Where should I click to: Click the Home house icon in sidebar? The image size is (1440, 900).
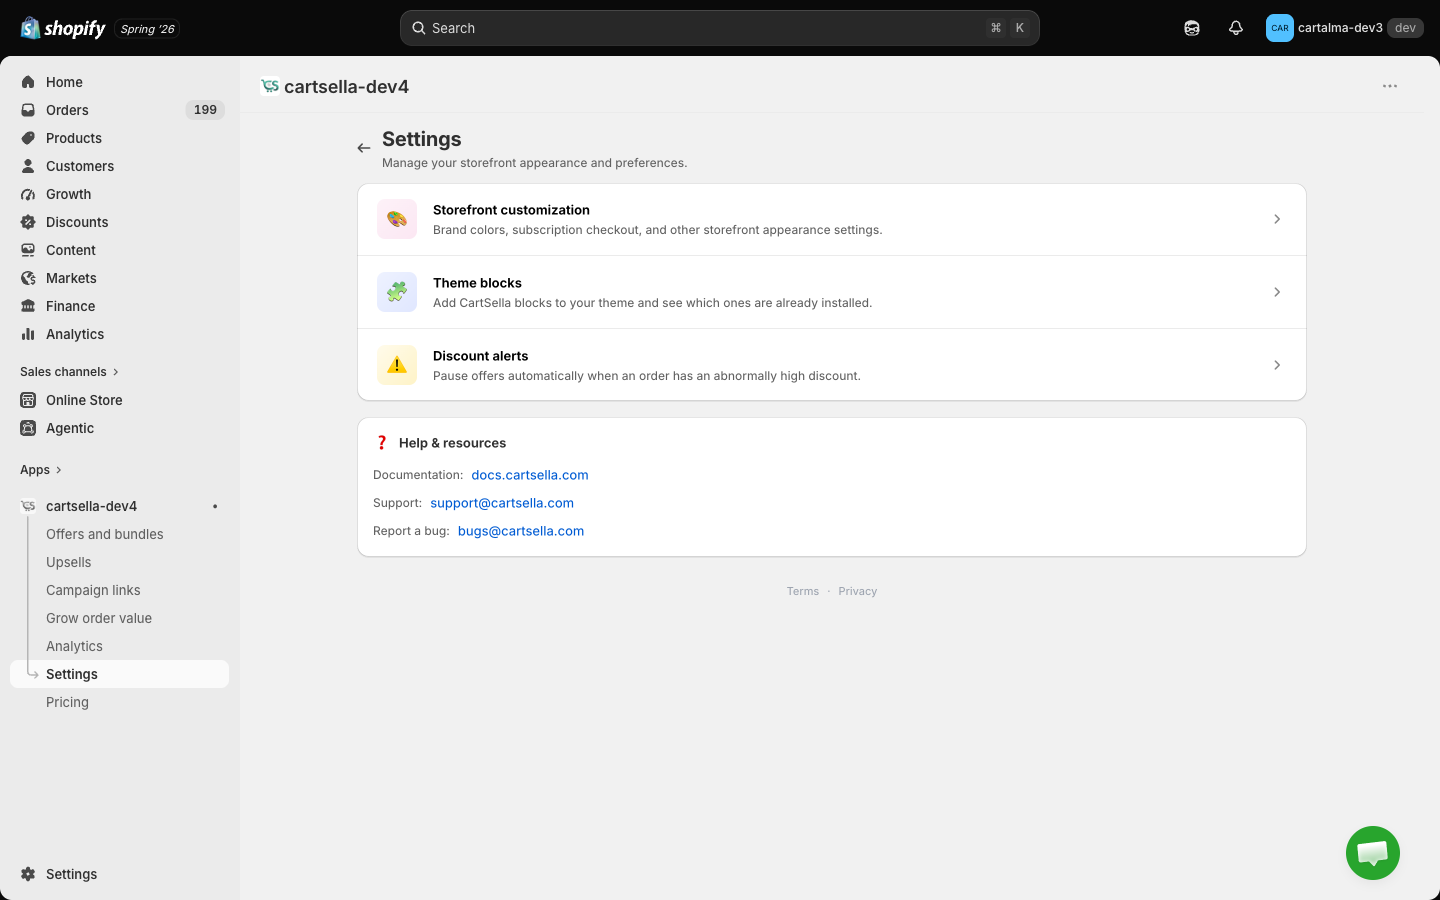(28, 82)
